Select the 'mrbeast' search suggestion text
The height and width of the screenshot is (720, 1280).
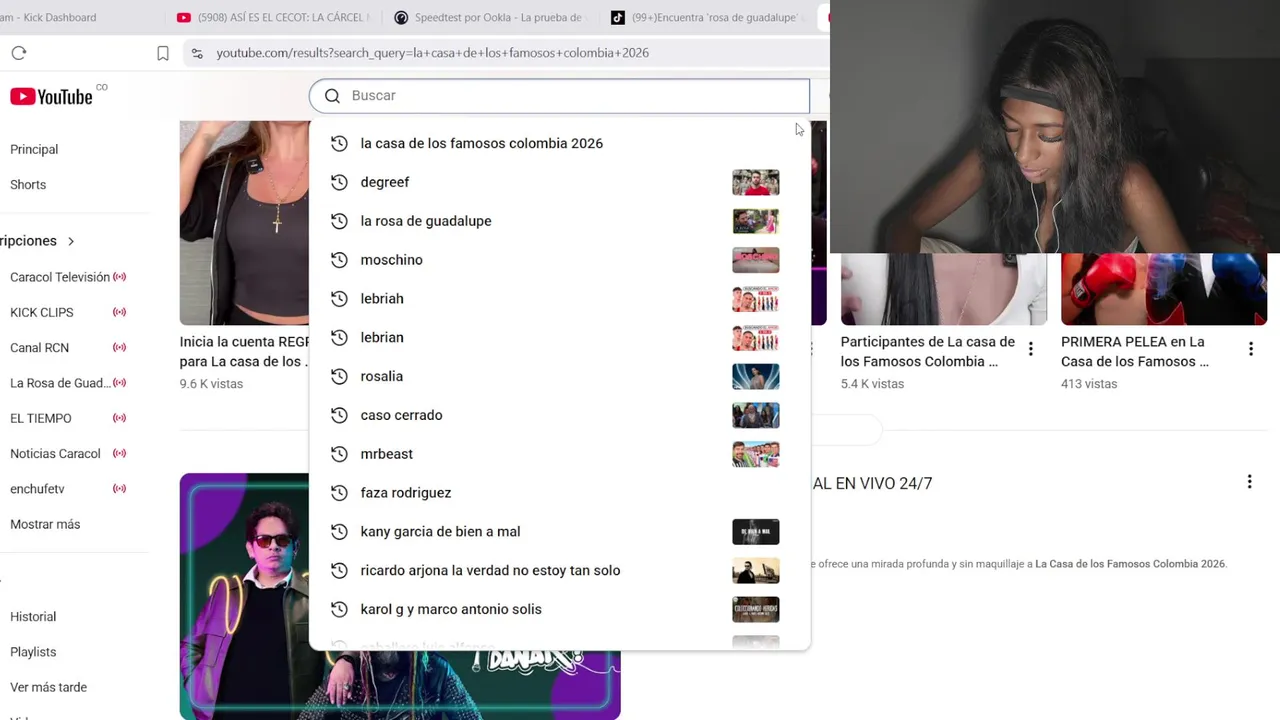tap(386, 454)
